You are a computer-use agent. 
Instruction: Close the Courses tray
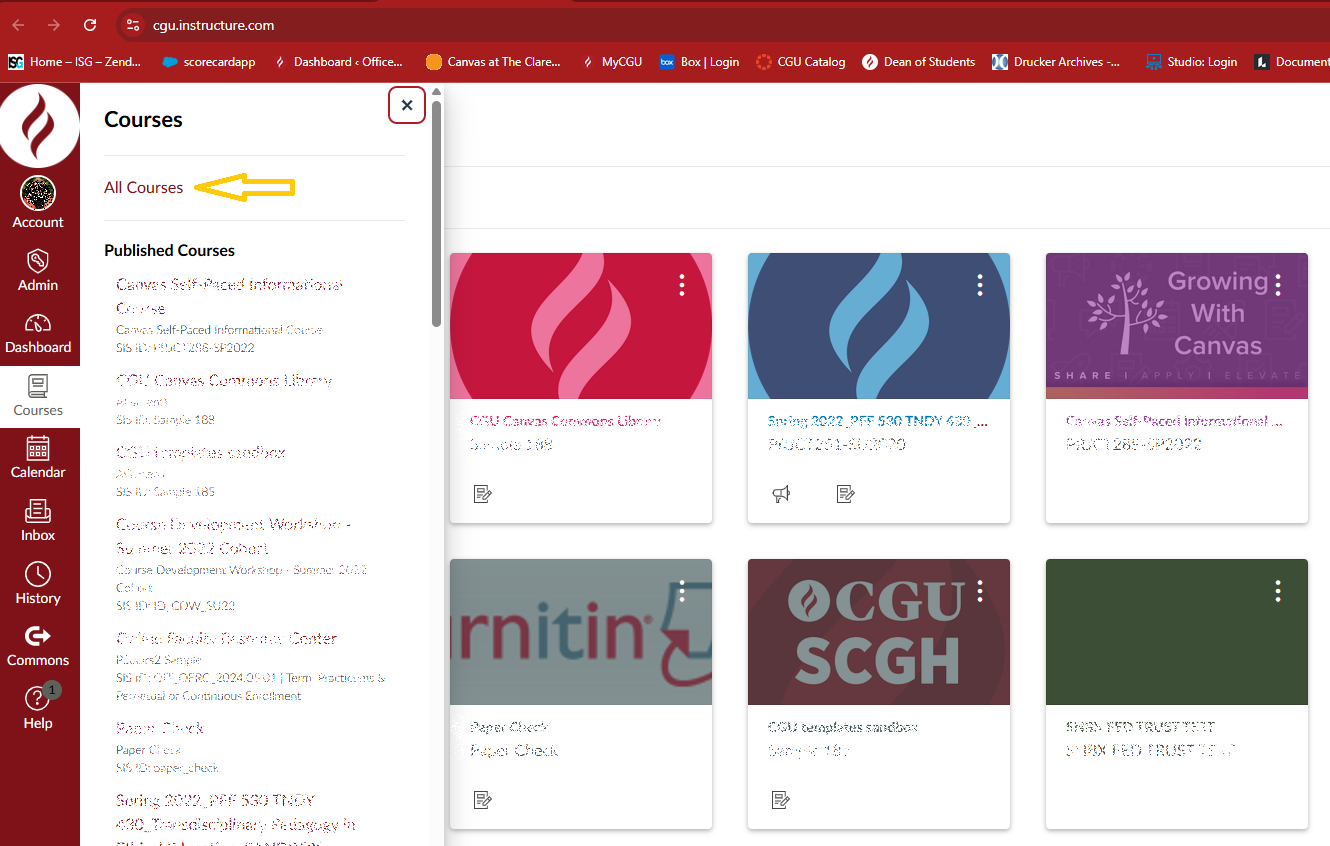click(x=407, y=105)
